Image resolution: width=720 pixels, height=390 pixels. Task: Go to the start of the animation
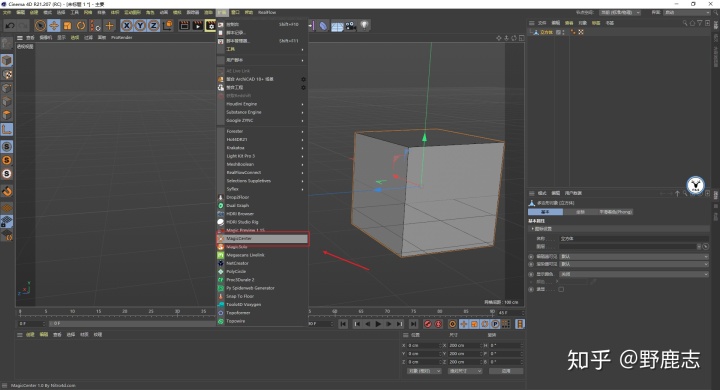343,324
